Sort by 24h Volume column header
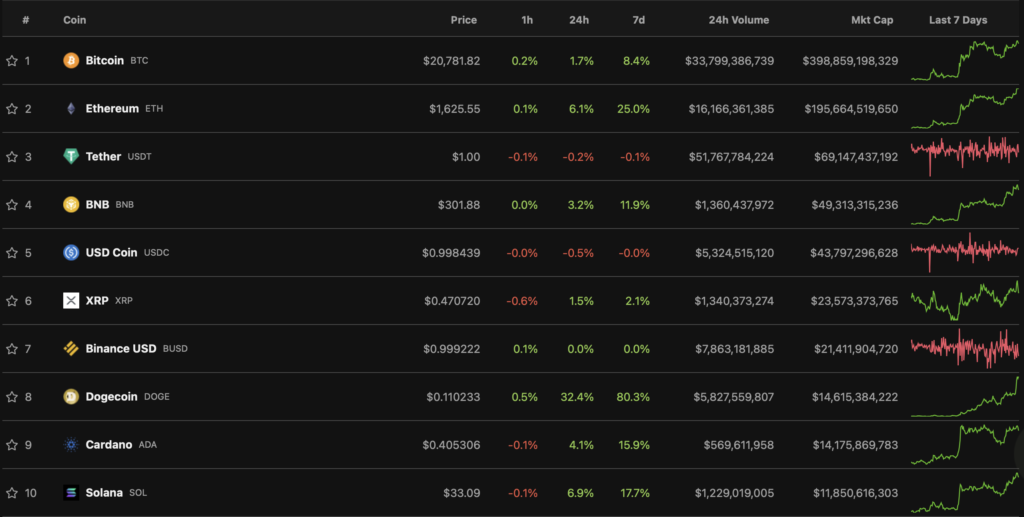This screenshot has height=517, width=1024. click(739, 20)
